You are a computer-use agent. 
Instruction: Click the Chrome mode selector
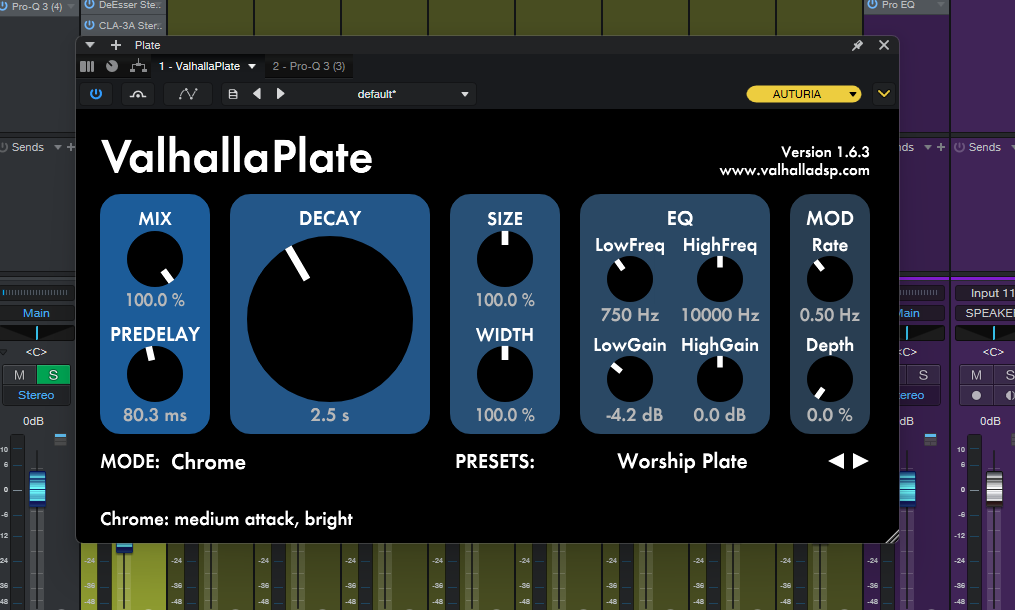(208, 462)
